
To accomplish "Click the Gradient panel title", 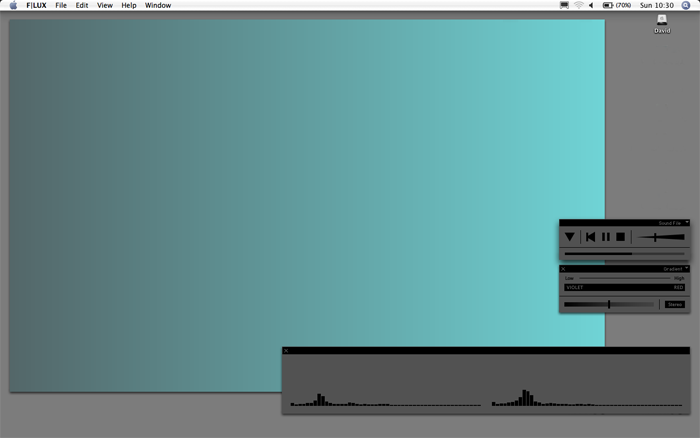I will [672, 269].
